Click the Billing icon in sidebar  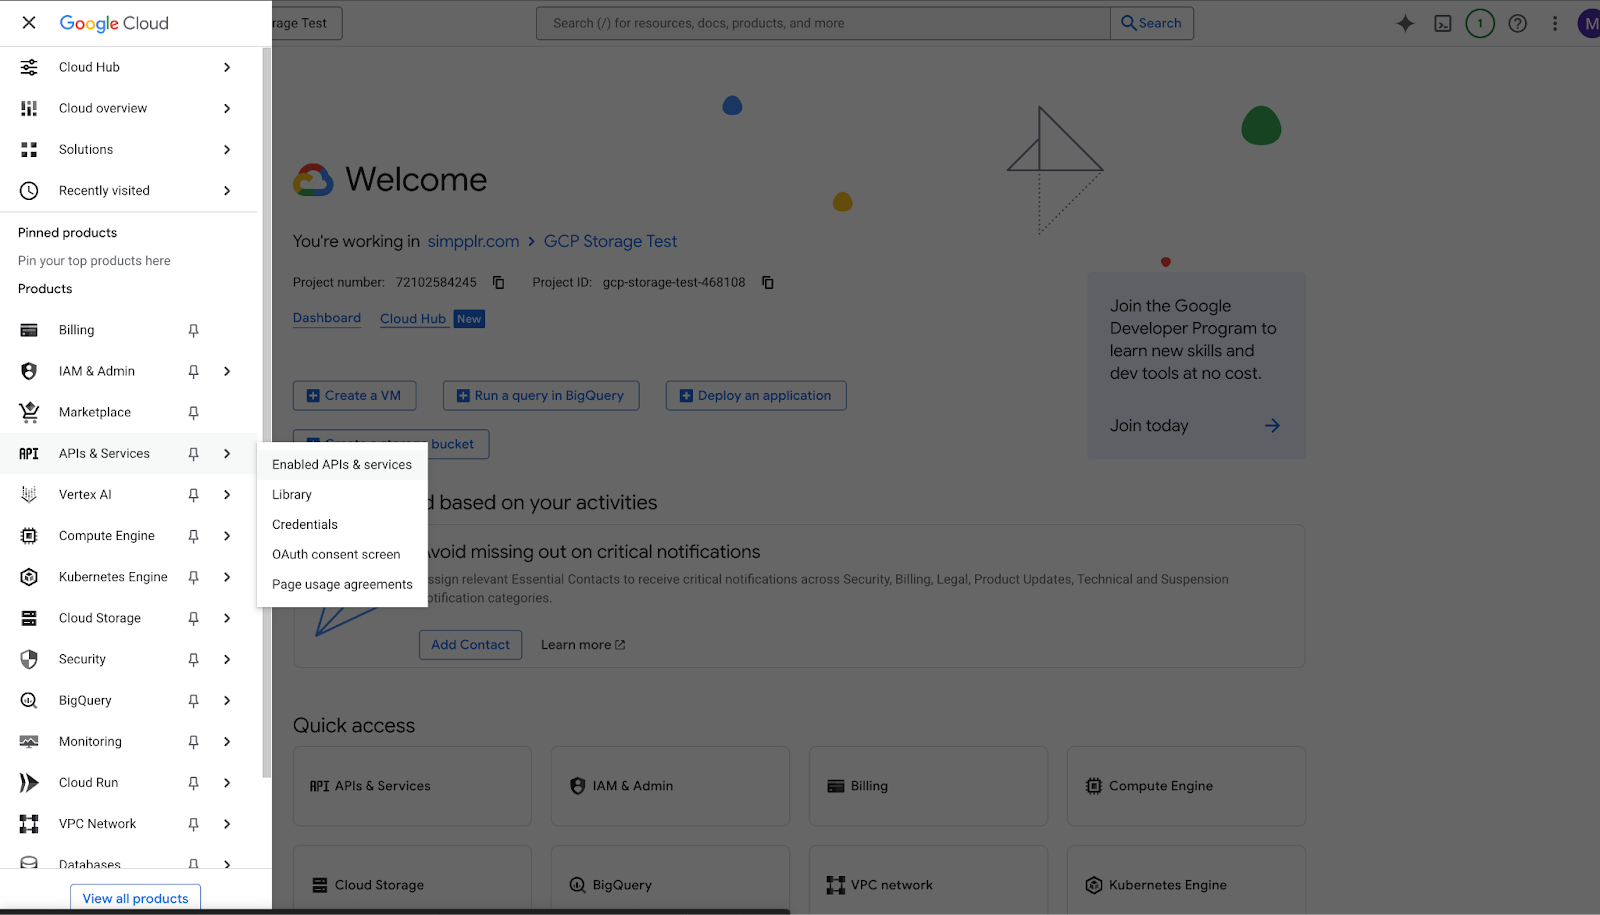tap(29, 330)
